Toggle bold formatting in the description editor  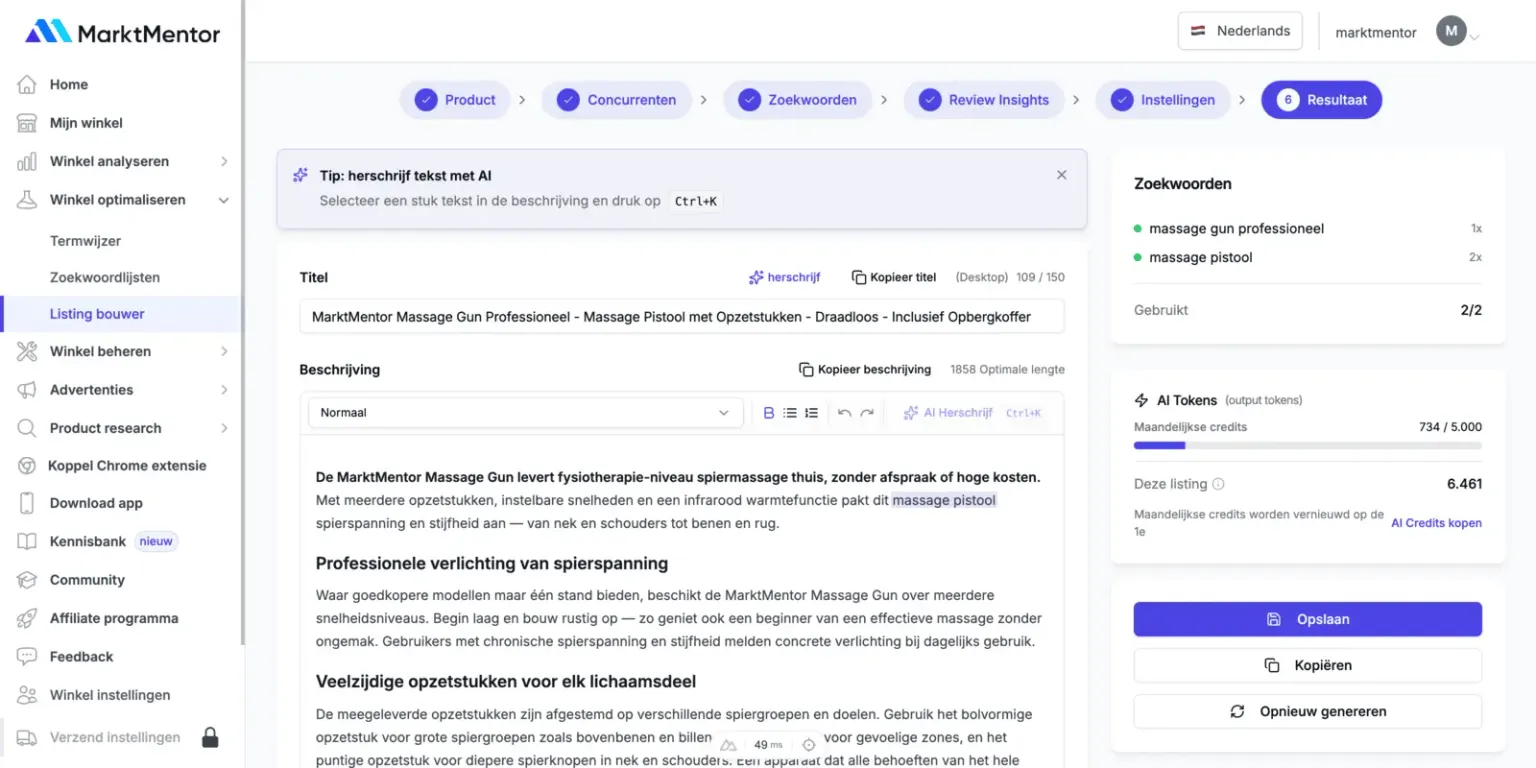[769, 413]
